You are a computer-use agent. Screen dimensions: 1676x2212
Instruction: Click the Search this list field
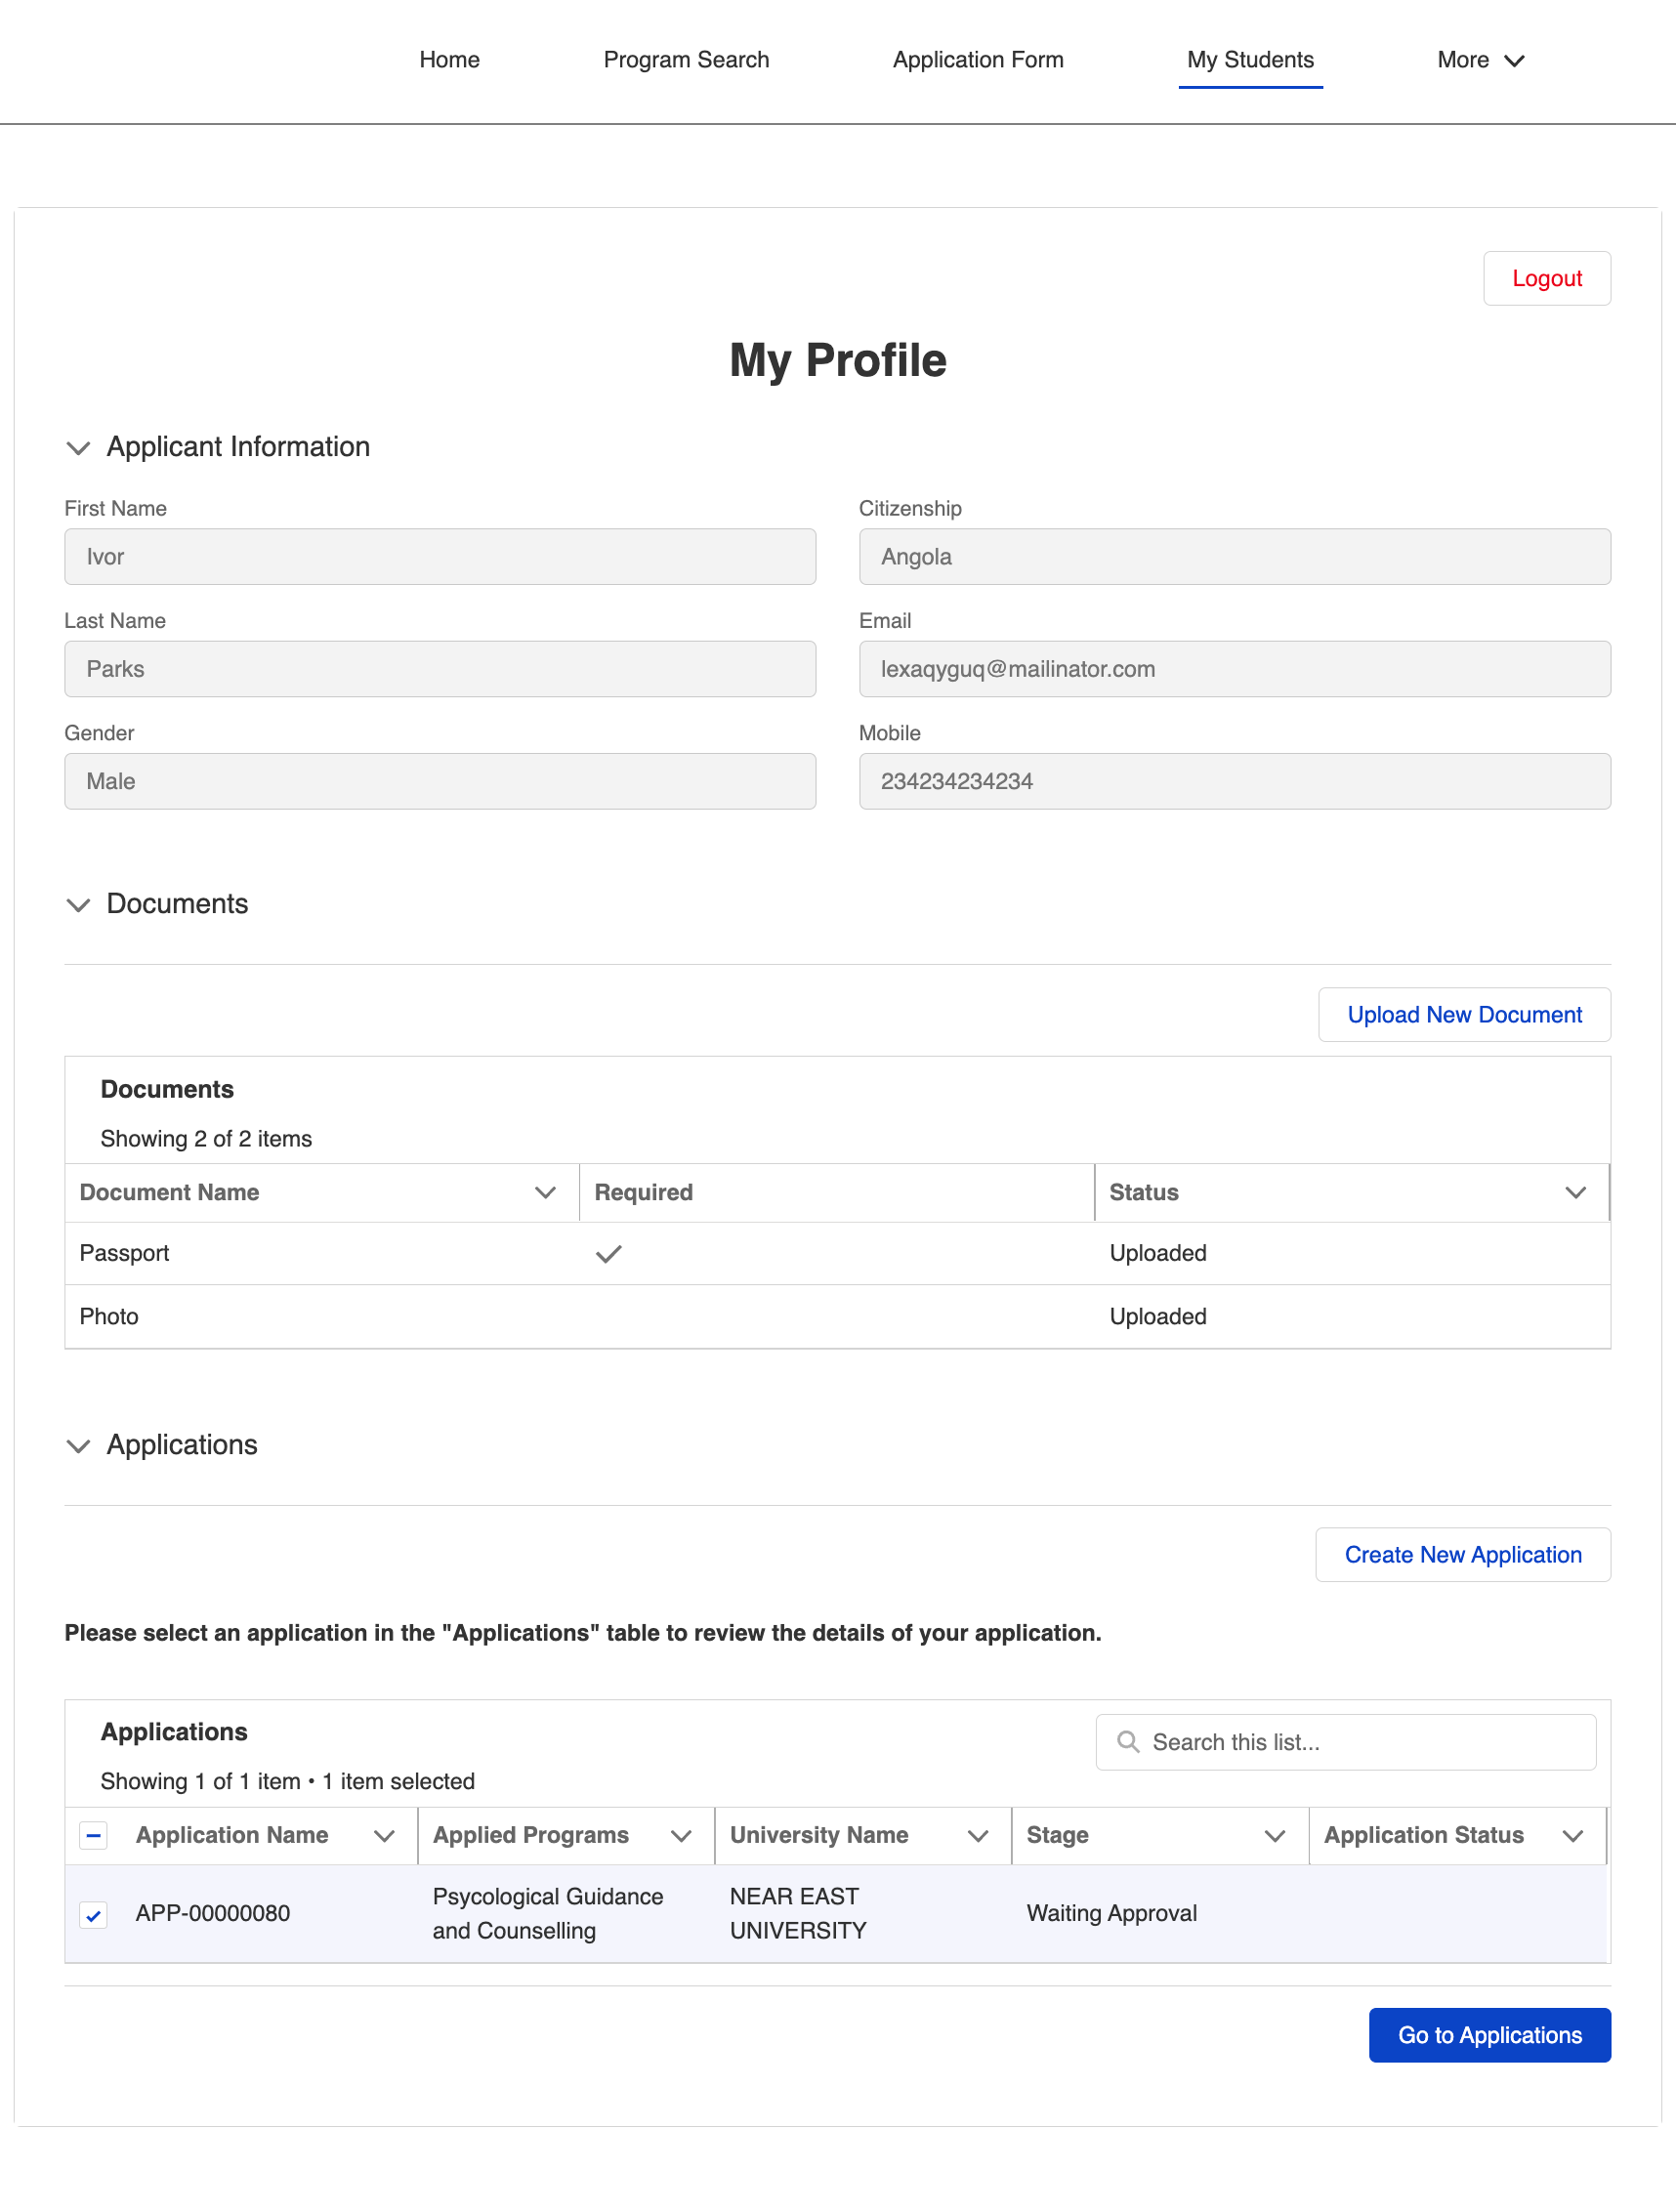pyautogui.click(x=1345, y=1741)
